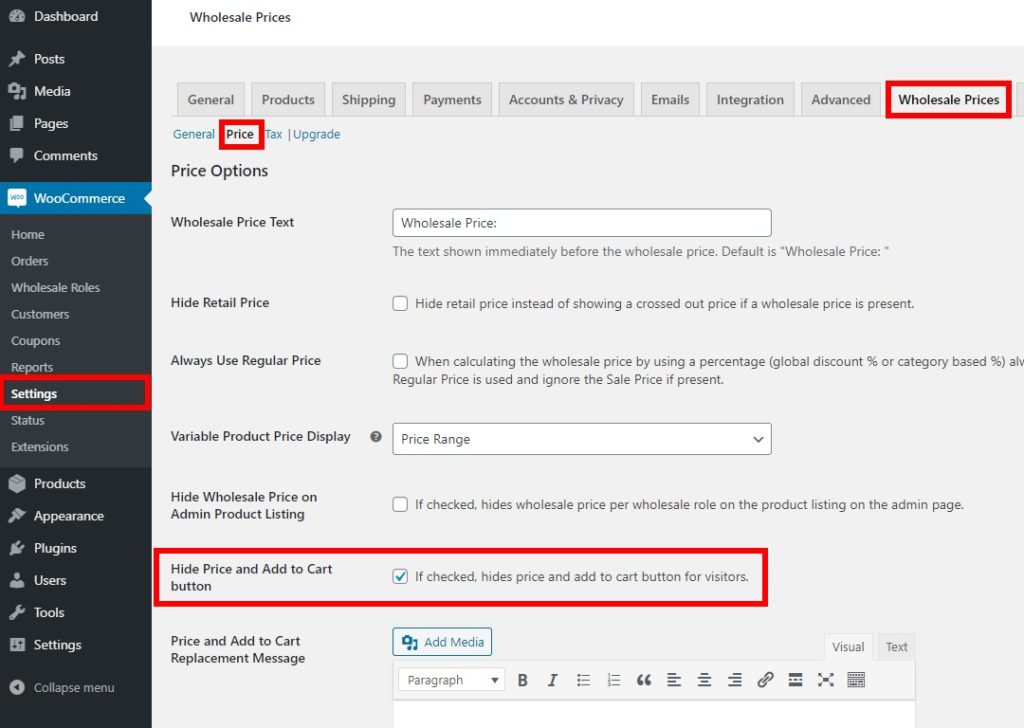The width and height of the screenshot is (1024, 728).
Task: Open the Products settings tab
Action: click(x=288, y=100)
